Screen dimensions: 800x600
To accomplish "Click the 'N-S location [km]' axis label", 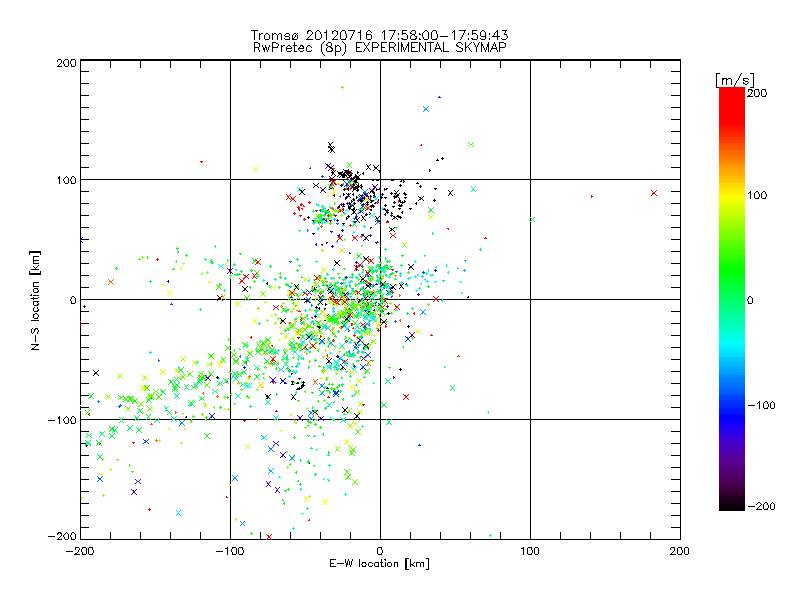I will 35,301.
